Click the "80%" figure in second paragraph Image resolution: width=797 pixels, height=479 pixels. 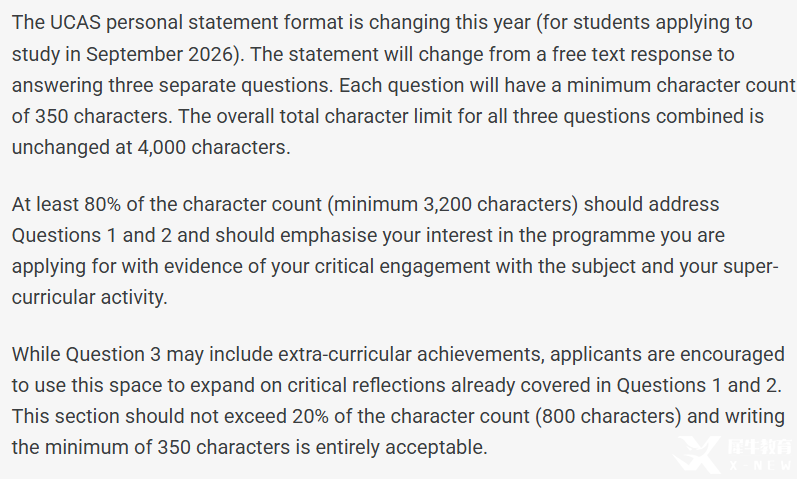(102, 204)
